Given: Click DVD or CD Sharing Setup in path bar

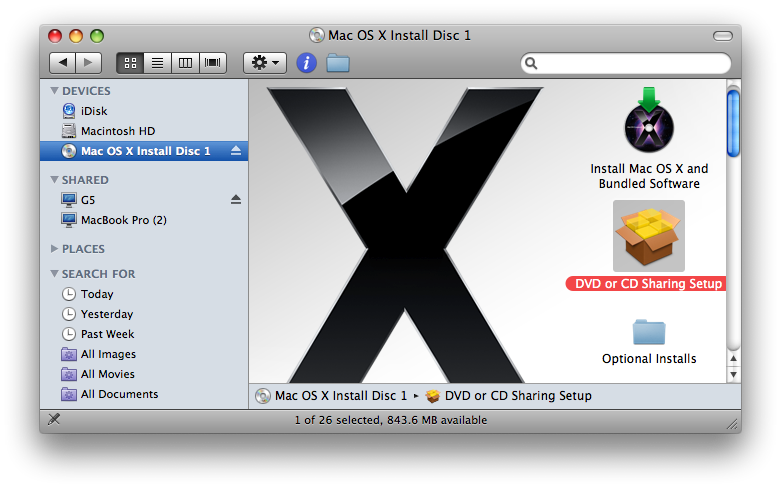Looking at the screenshot, I should (509, 395).
